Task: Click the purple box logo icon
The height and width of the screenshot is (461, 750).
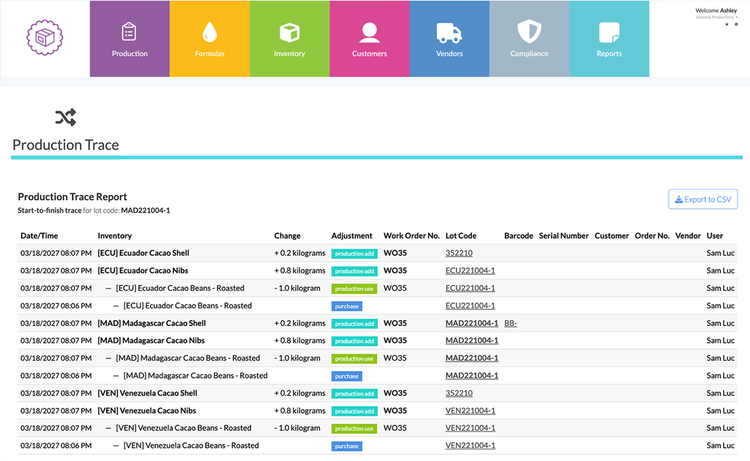Action: click(x=44, y=37)
